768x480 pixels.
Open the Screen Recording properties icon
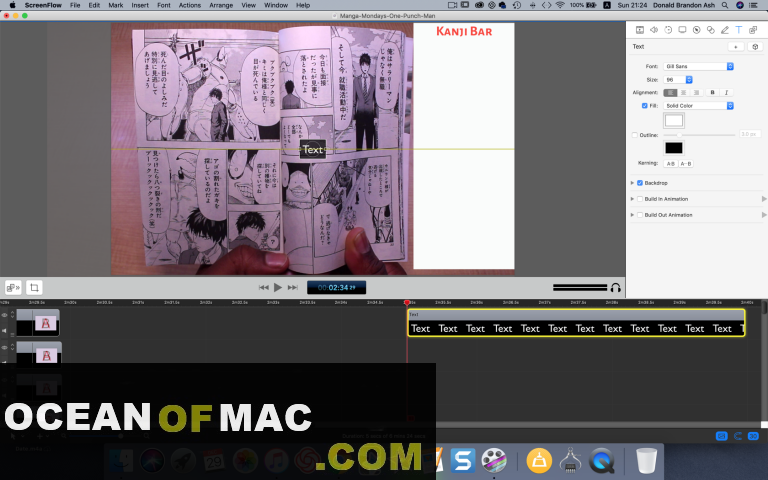tap(682, 30)
